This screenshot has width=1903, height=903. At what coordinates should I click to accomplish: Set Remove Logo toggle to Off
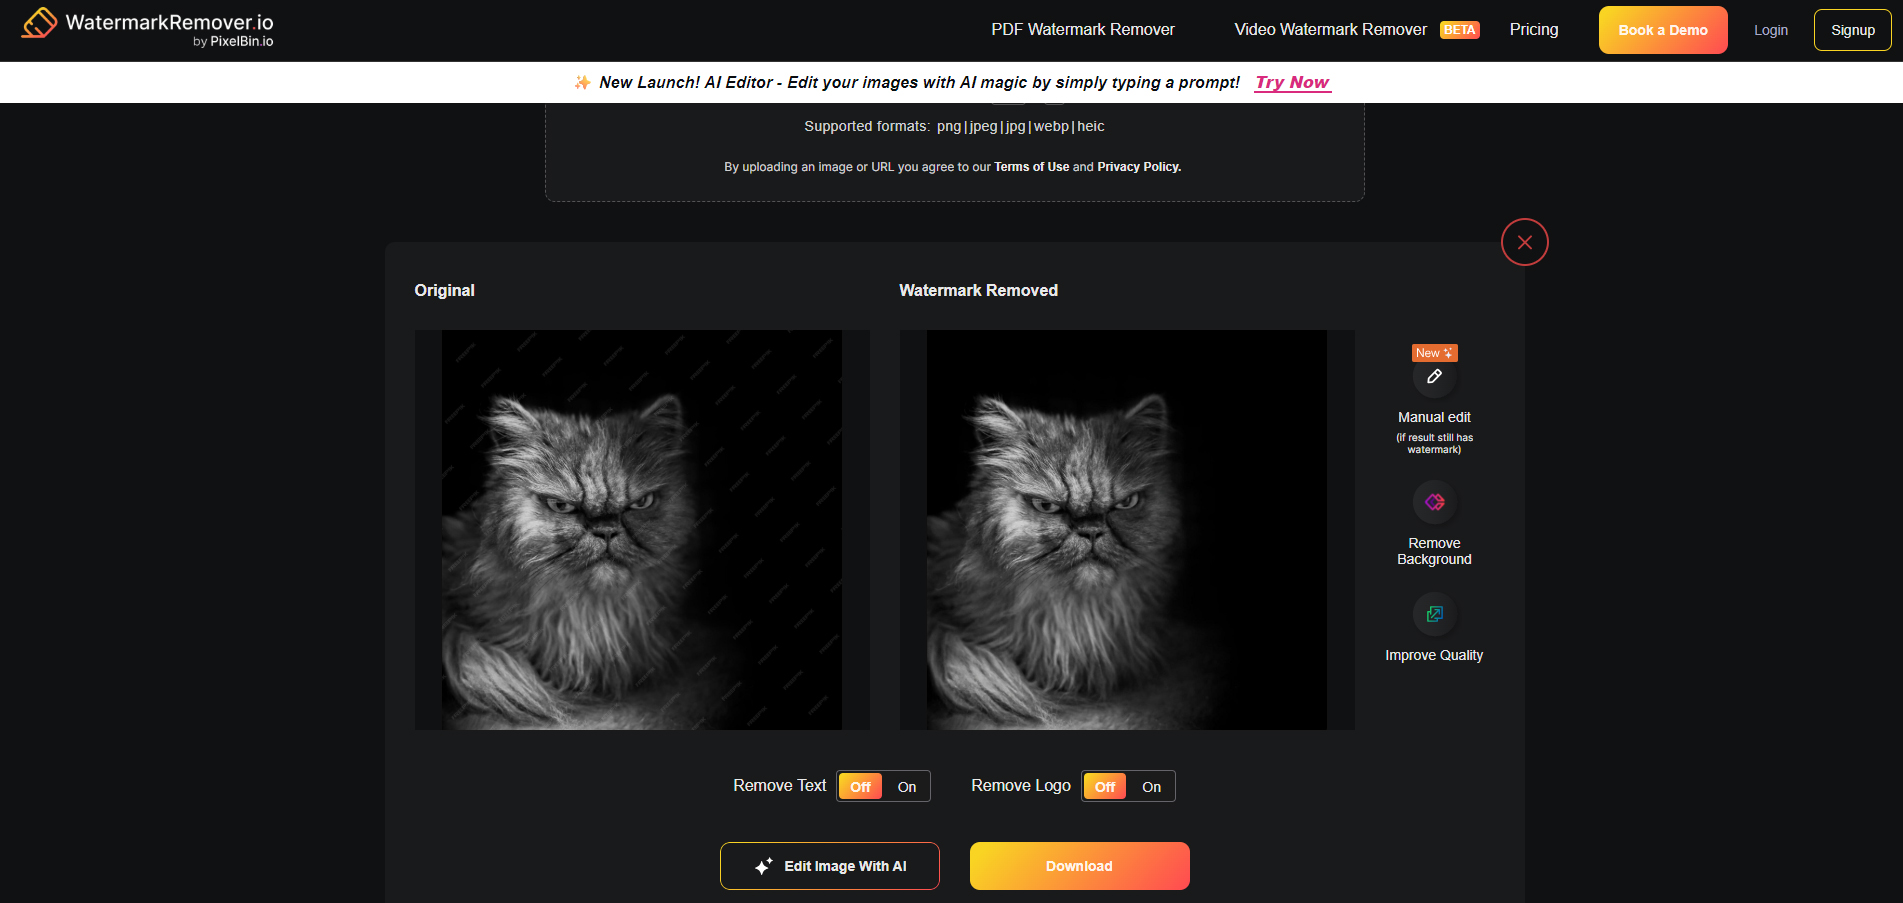[1104, 787]
